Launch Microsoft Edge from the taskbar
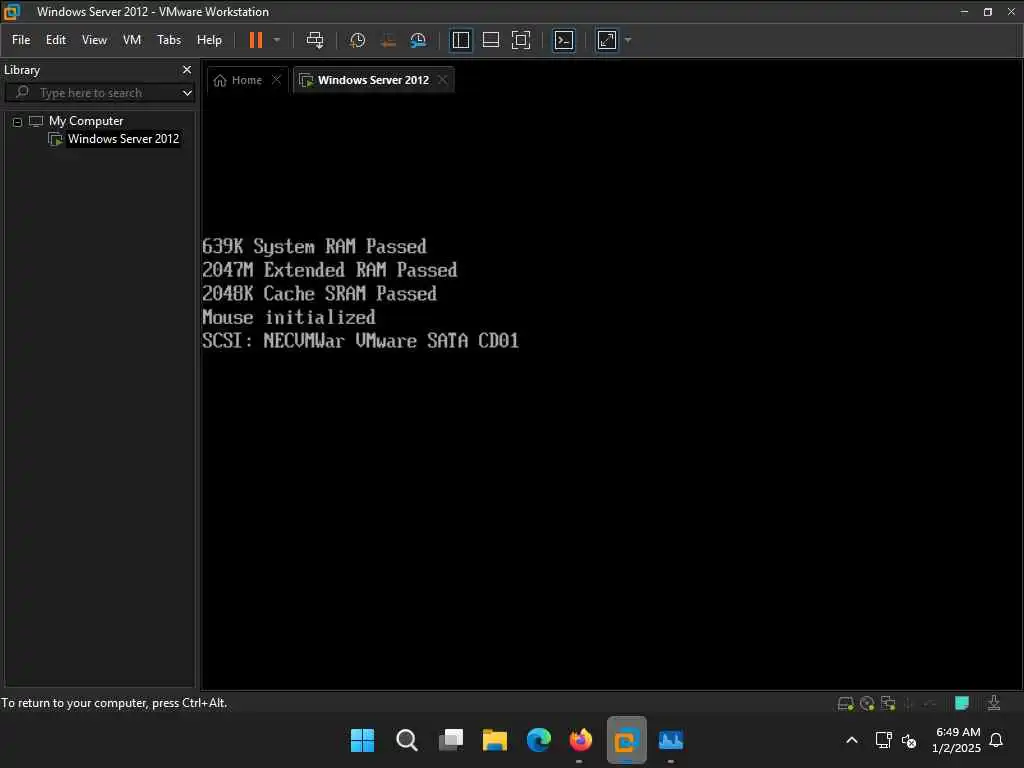The width and height of the screenshot is (1024, 768). (539, 740)
